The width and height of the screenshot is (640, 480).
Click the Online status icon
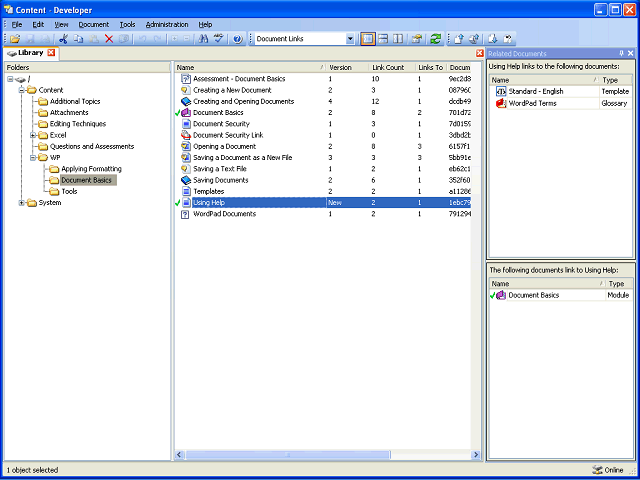598,470
